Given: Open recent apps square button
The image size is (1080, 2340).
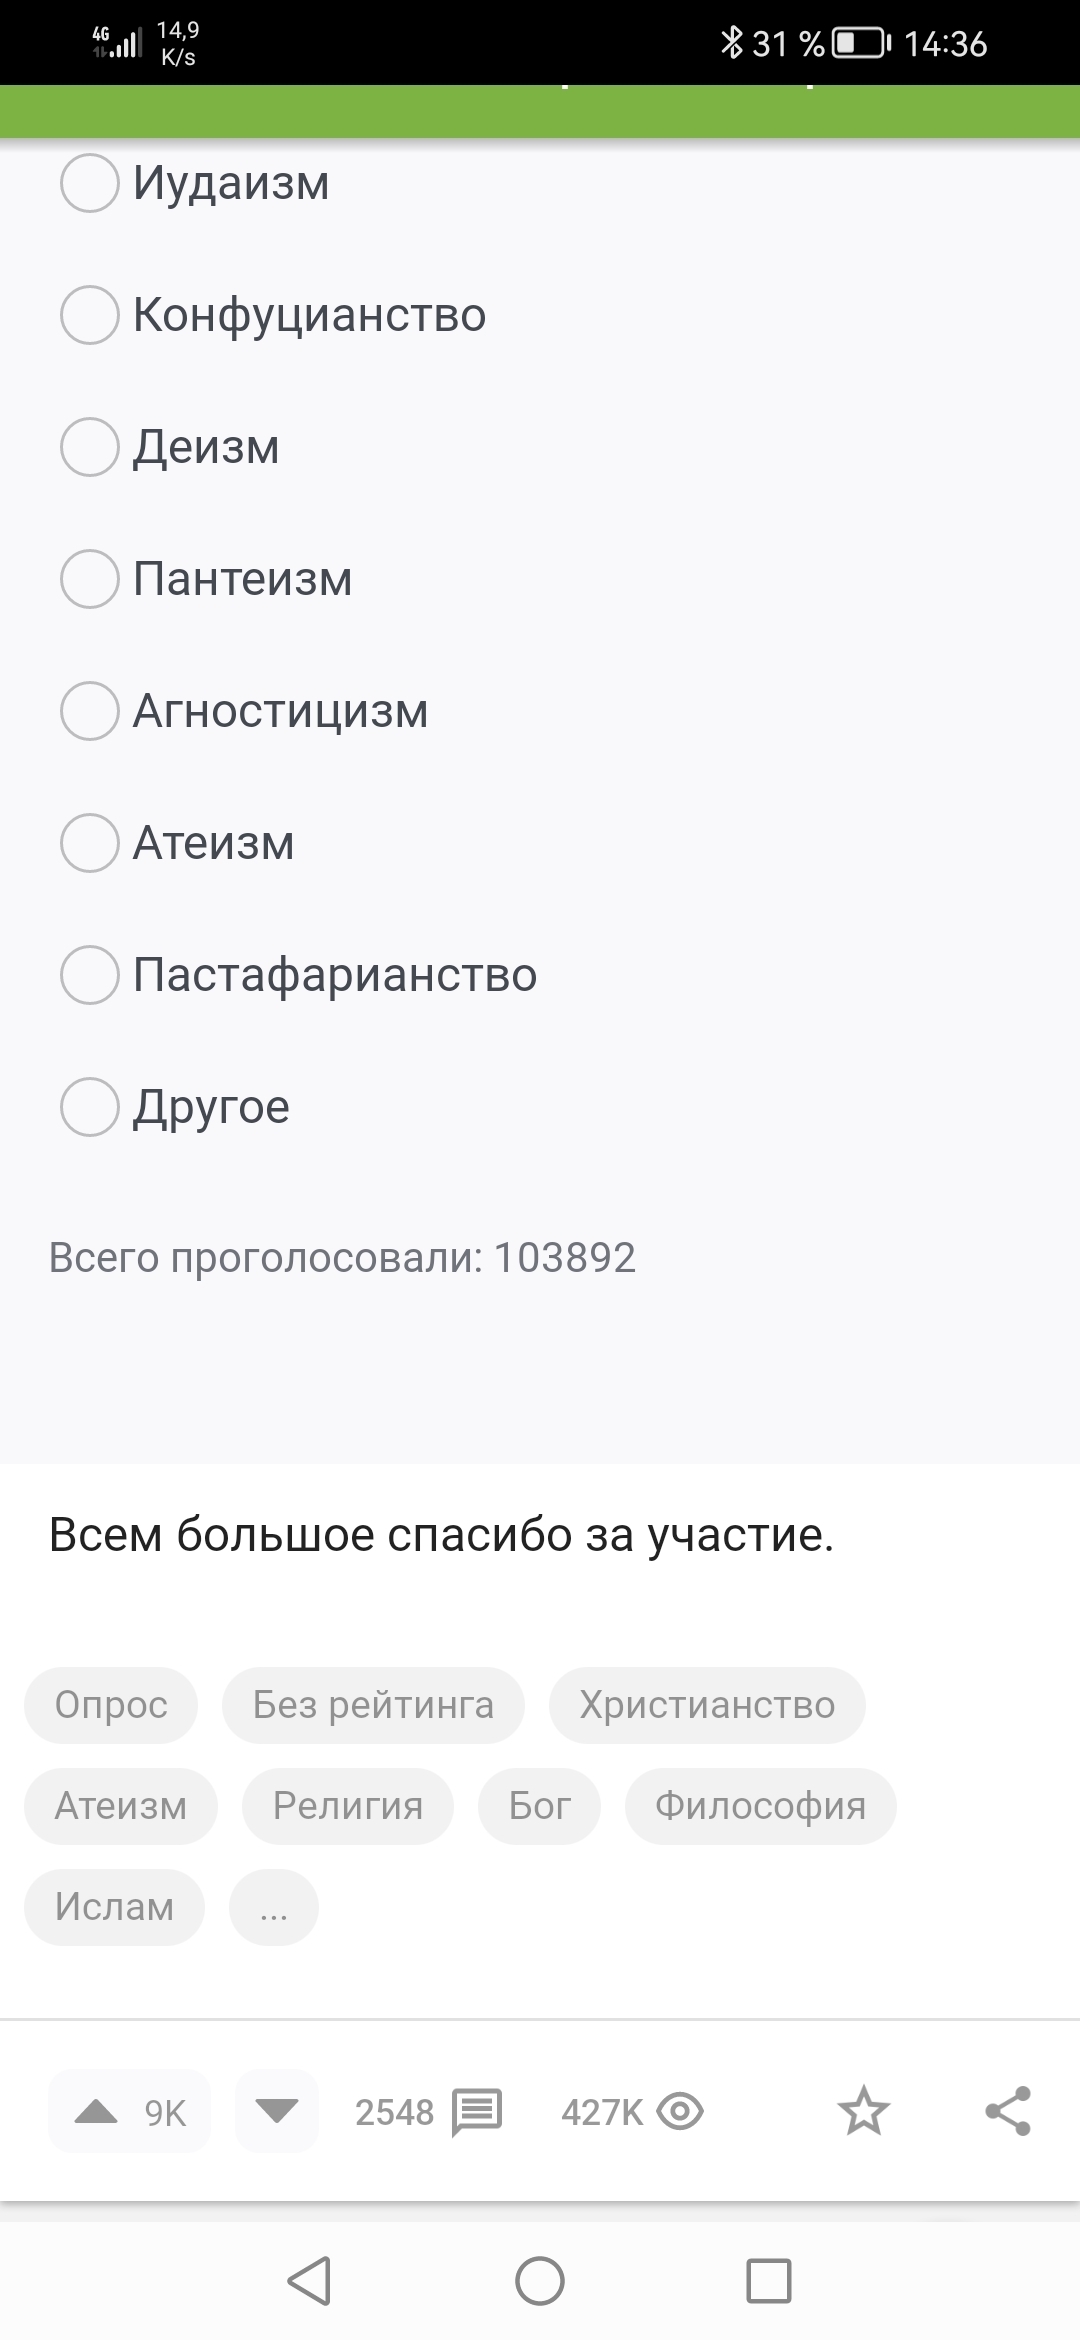Looking at the screenshot, I should (768, 2281).
